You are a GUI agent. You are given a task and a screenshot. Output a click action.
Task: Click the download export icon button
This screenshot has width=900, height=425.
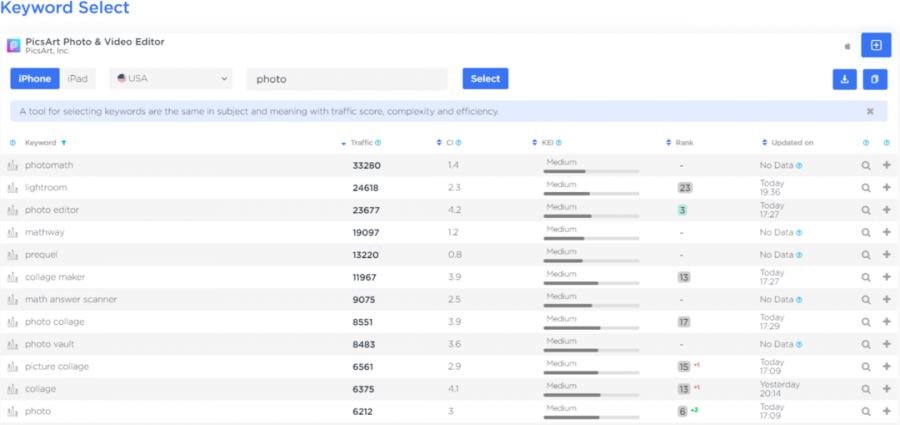click(844, 79)
